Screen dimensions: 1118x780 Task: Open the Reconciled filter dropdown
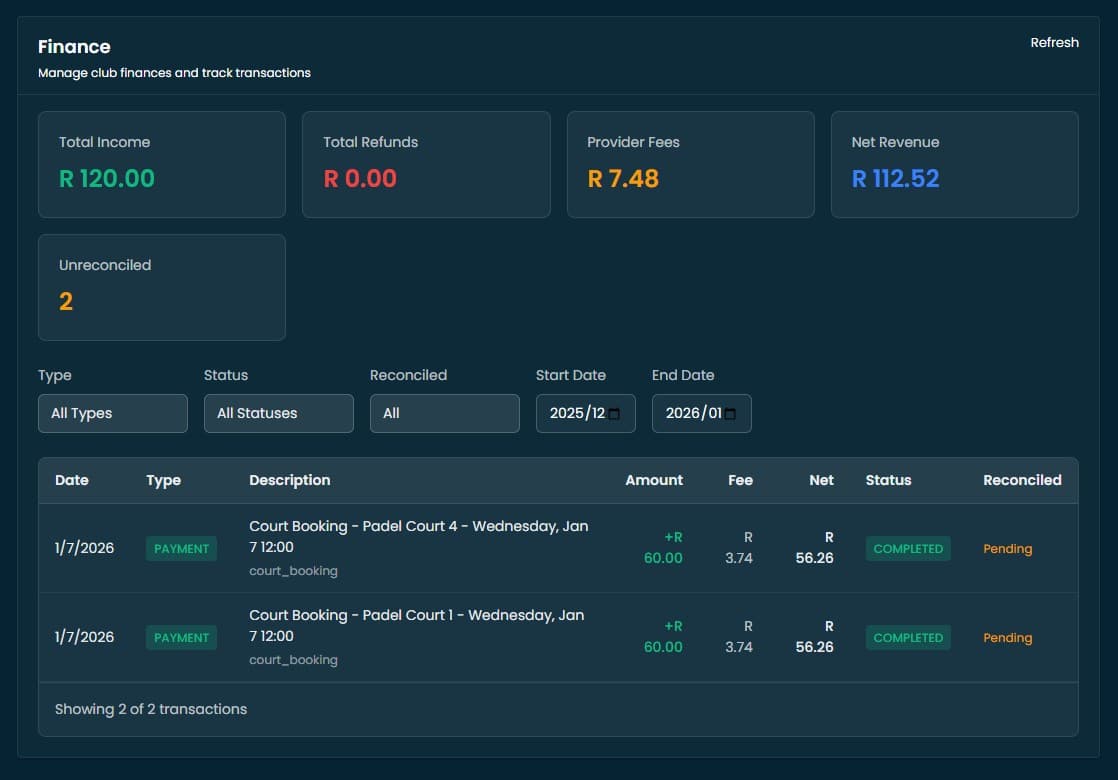click(444, 412)
